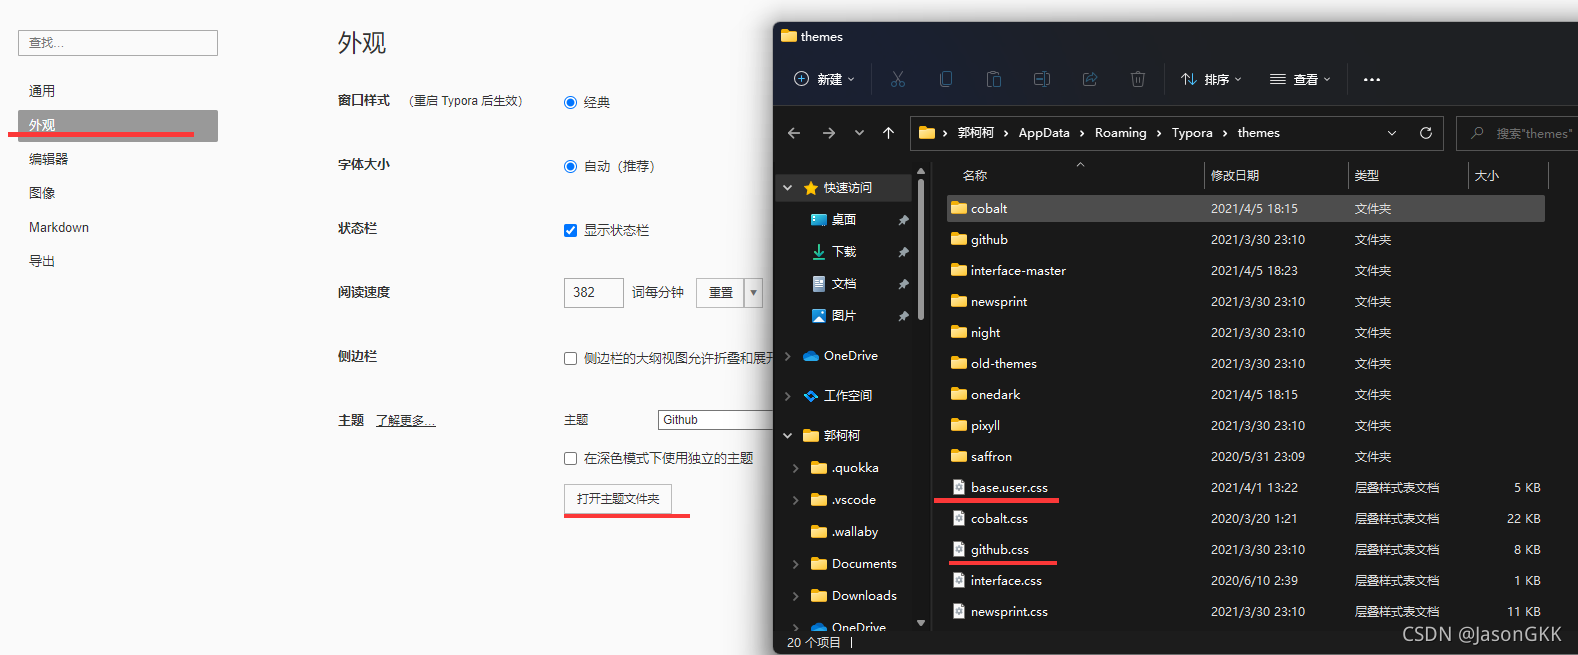The height and width of the screenshot is (655, 1578).
Task: Expand the OneDrive tree node
Action: click(x=788, y=356)
